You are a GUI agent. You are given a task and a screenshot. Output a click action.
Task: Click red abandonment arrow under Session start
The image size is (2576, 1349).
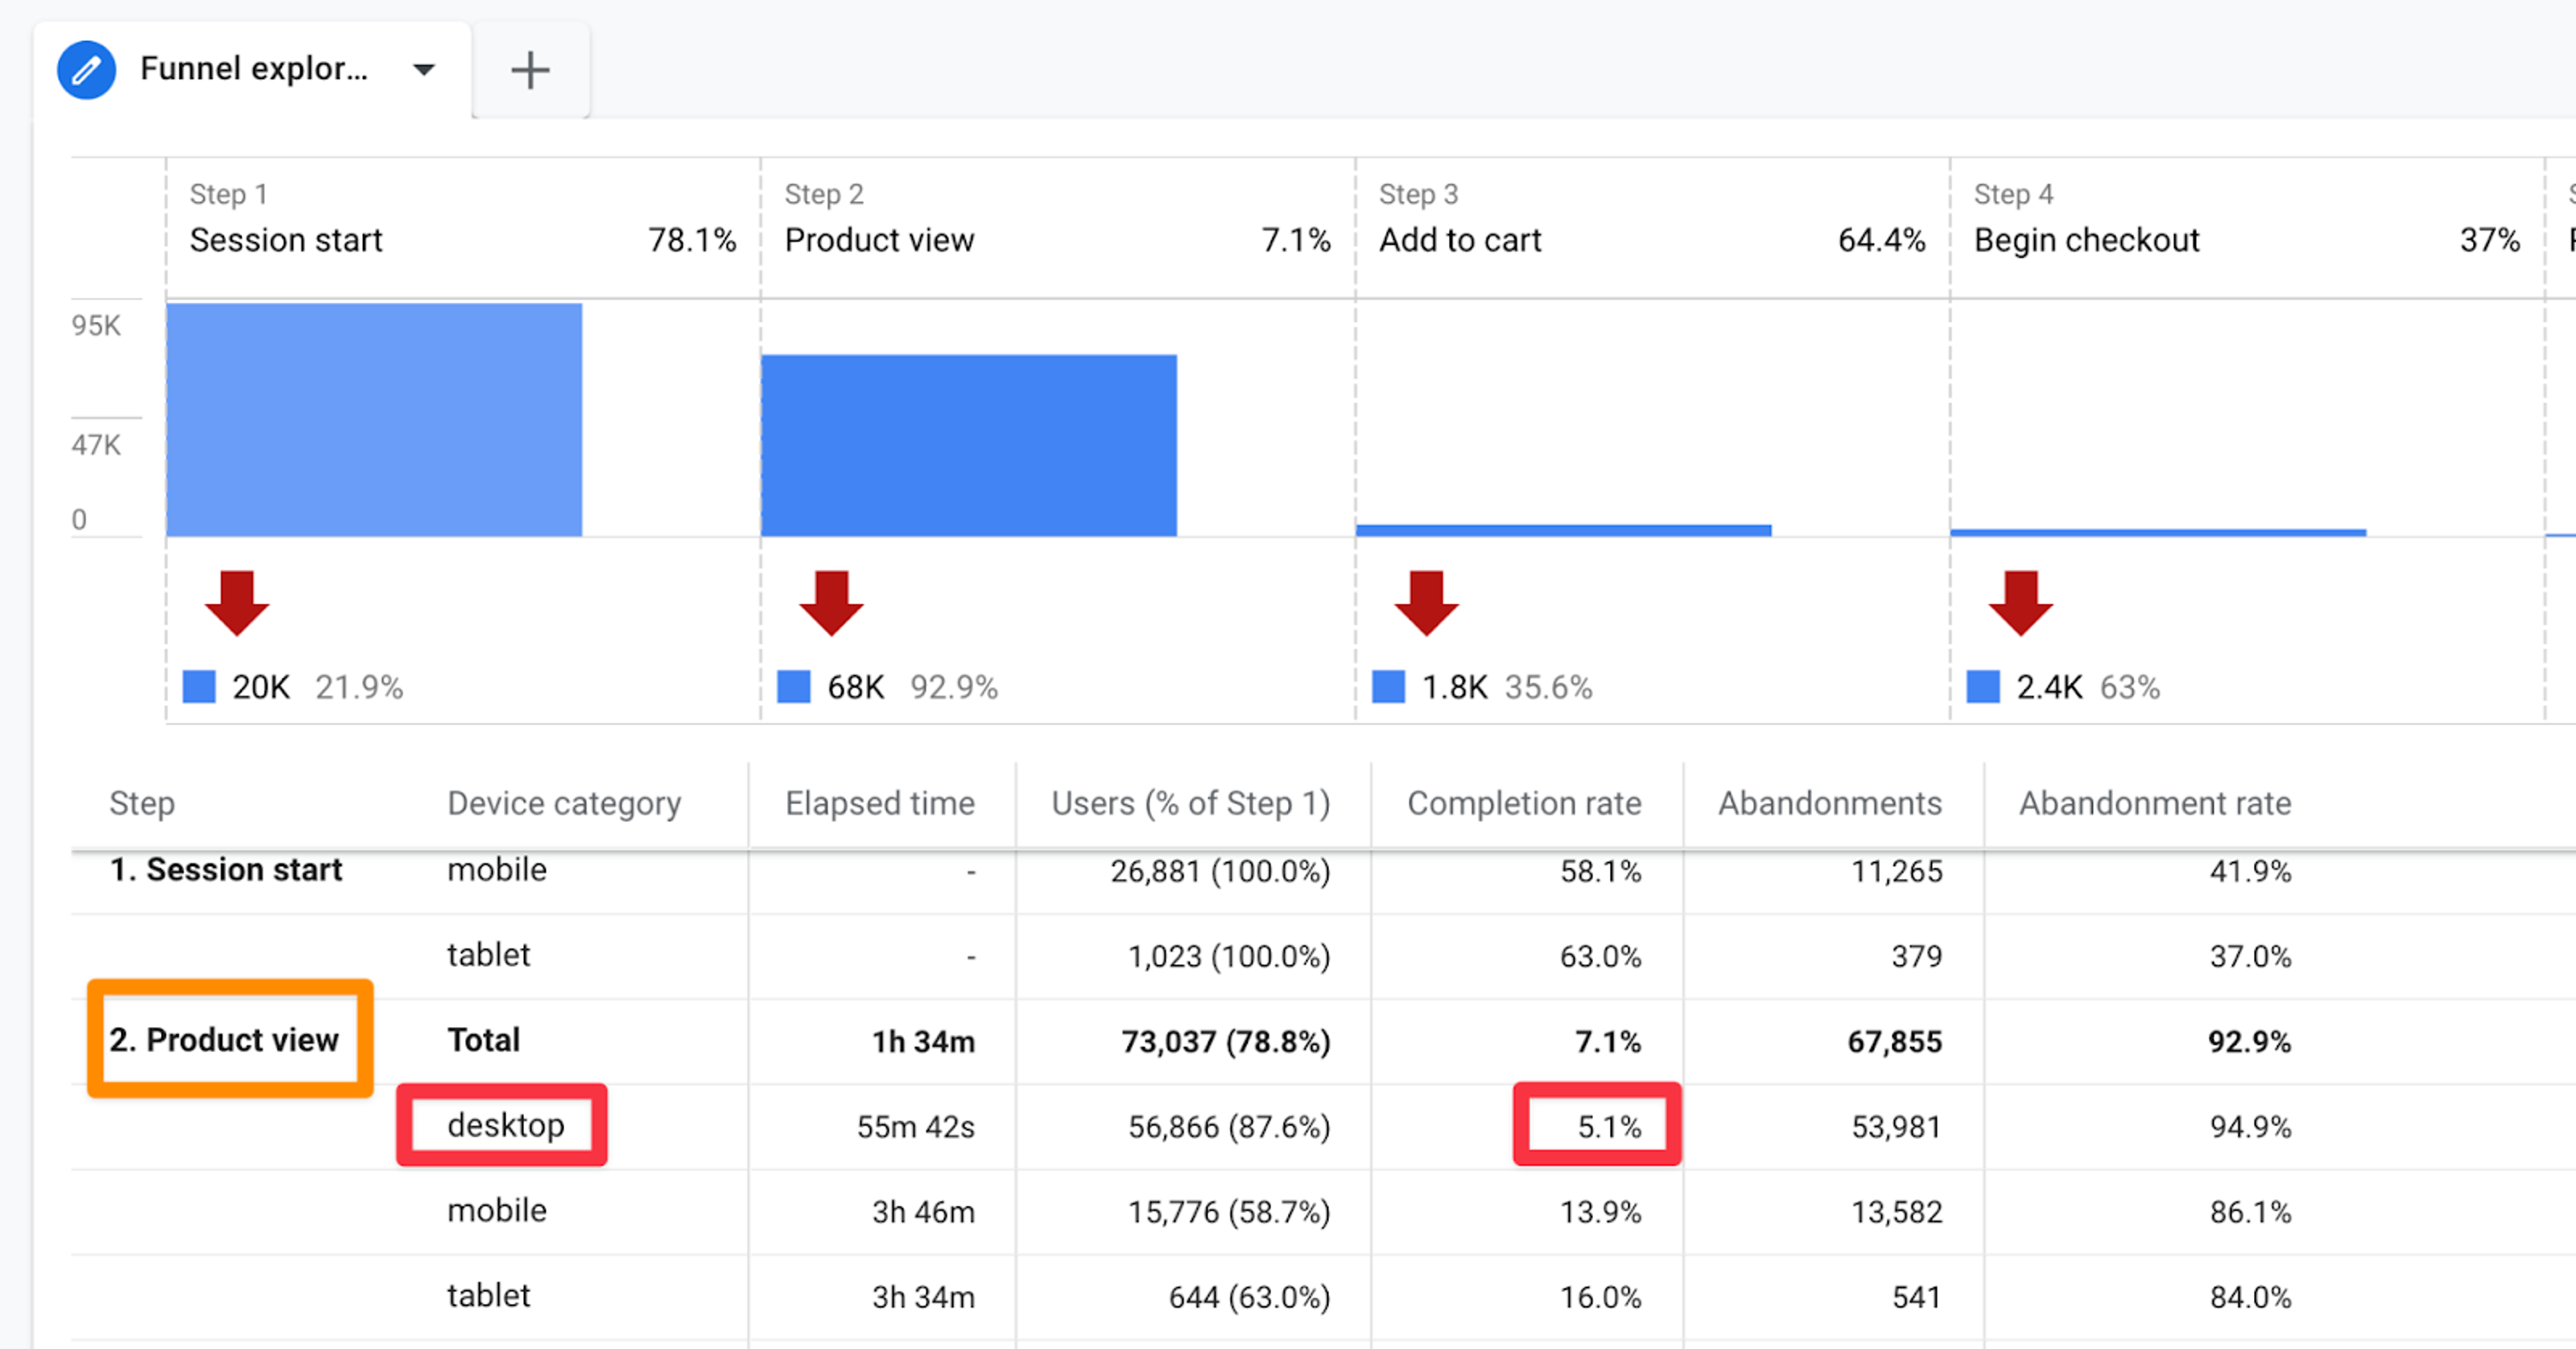pos(237,603)
